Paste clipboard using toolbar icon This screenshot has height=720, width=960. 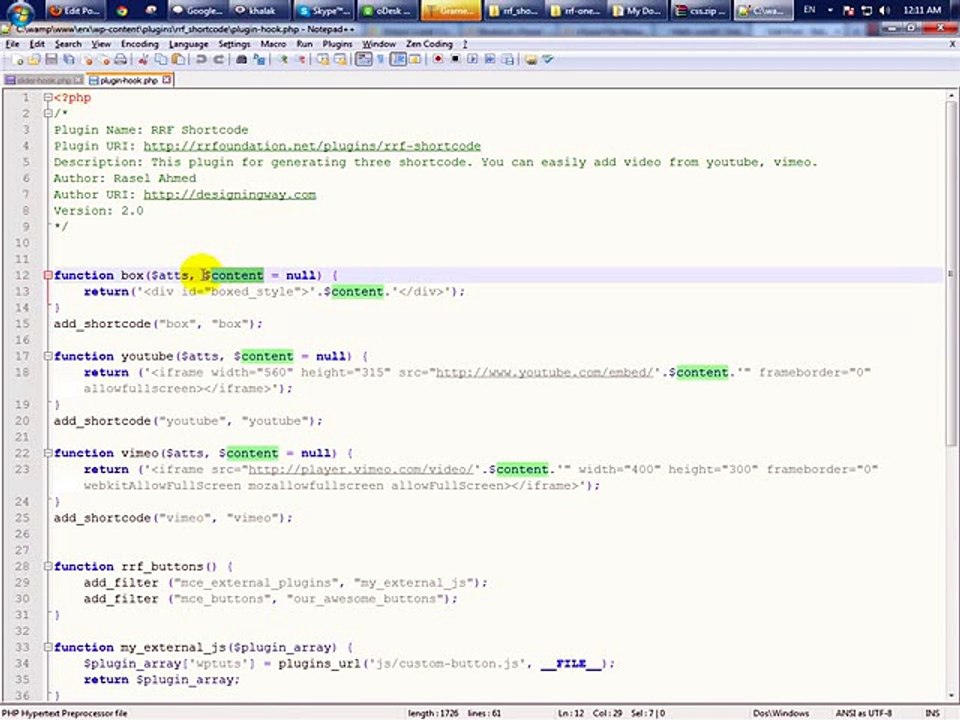tap(178, 59)
